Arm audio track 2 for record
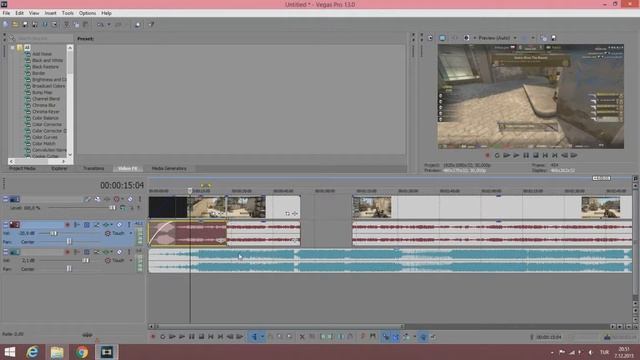 [x=67, y=225]
